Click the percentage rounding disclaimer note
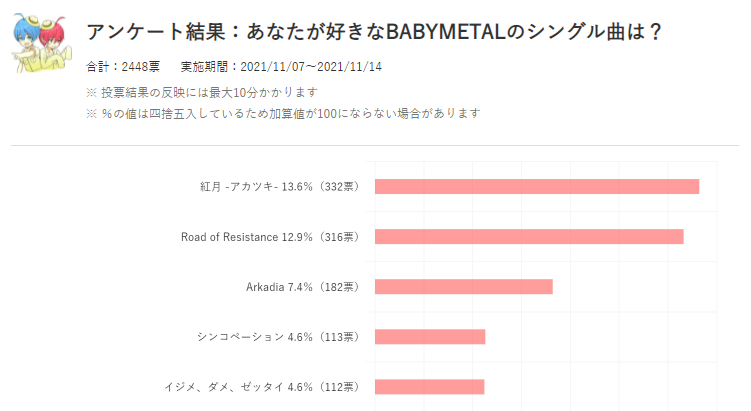 point(284,112)
